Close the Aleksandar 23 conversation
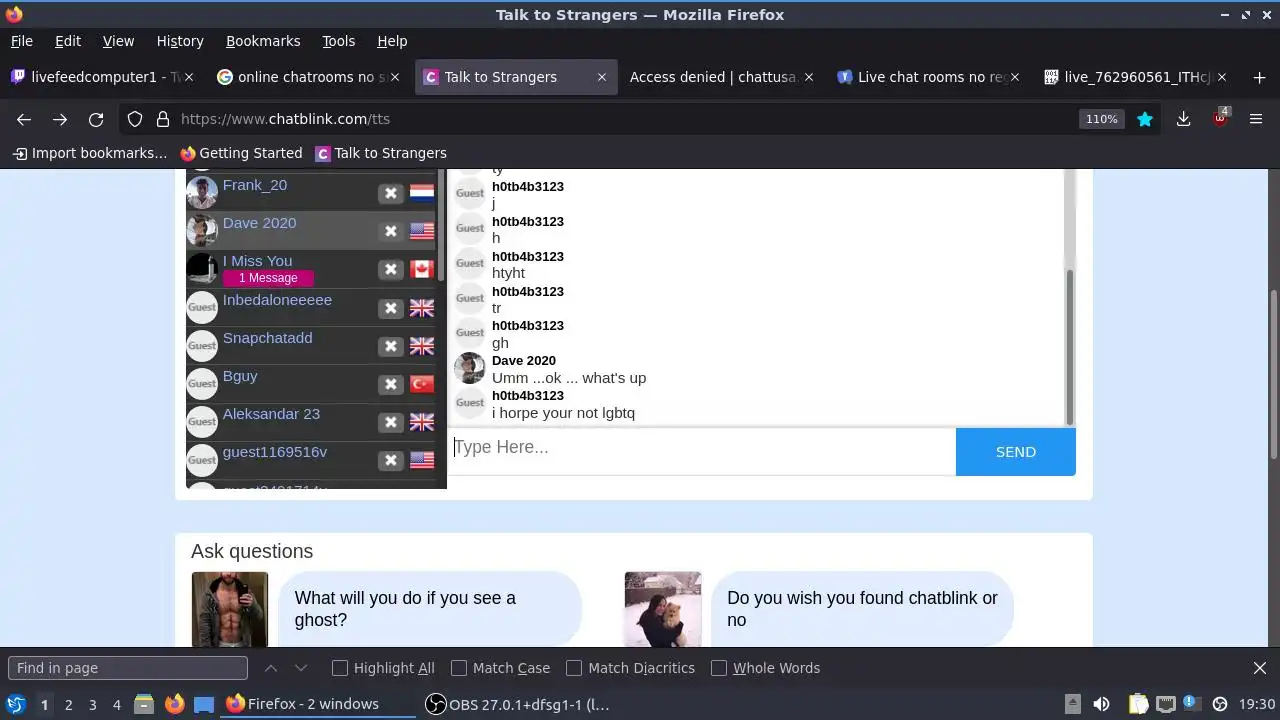 [x=391, y=422]
